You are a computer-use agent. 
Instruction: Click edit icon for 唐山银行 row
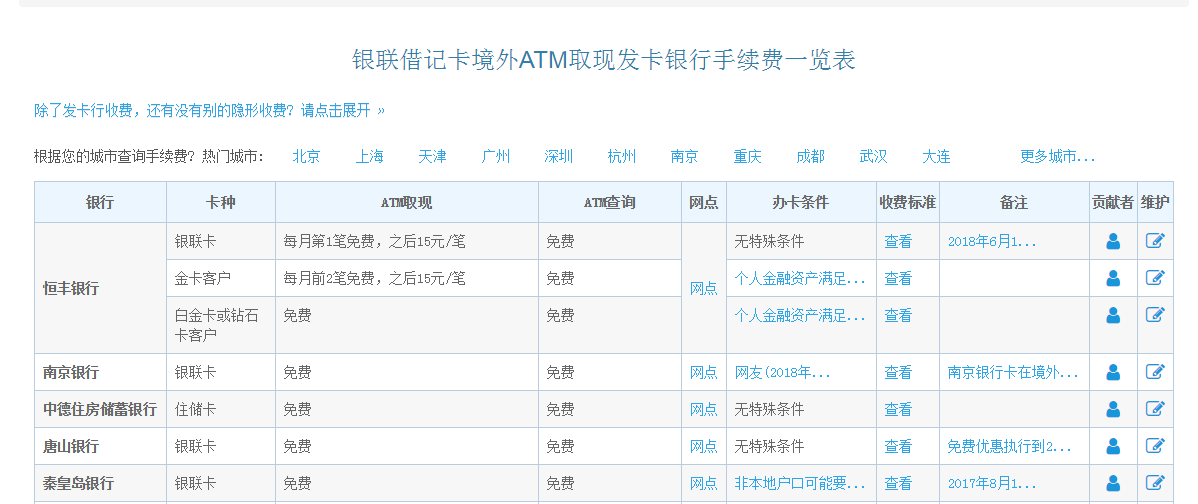tap(1155, 446)
